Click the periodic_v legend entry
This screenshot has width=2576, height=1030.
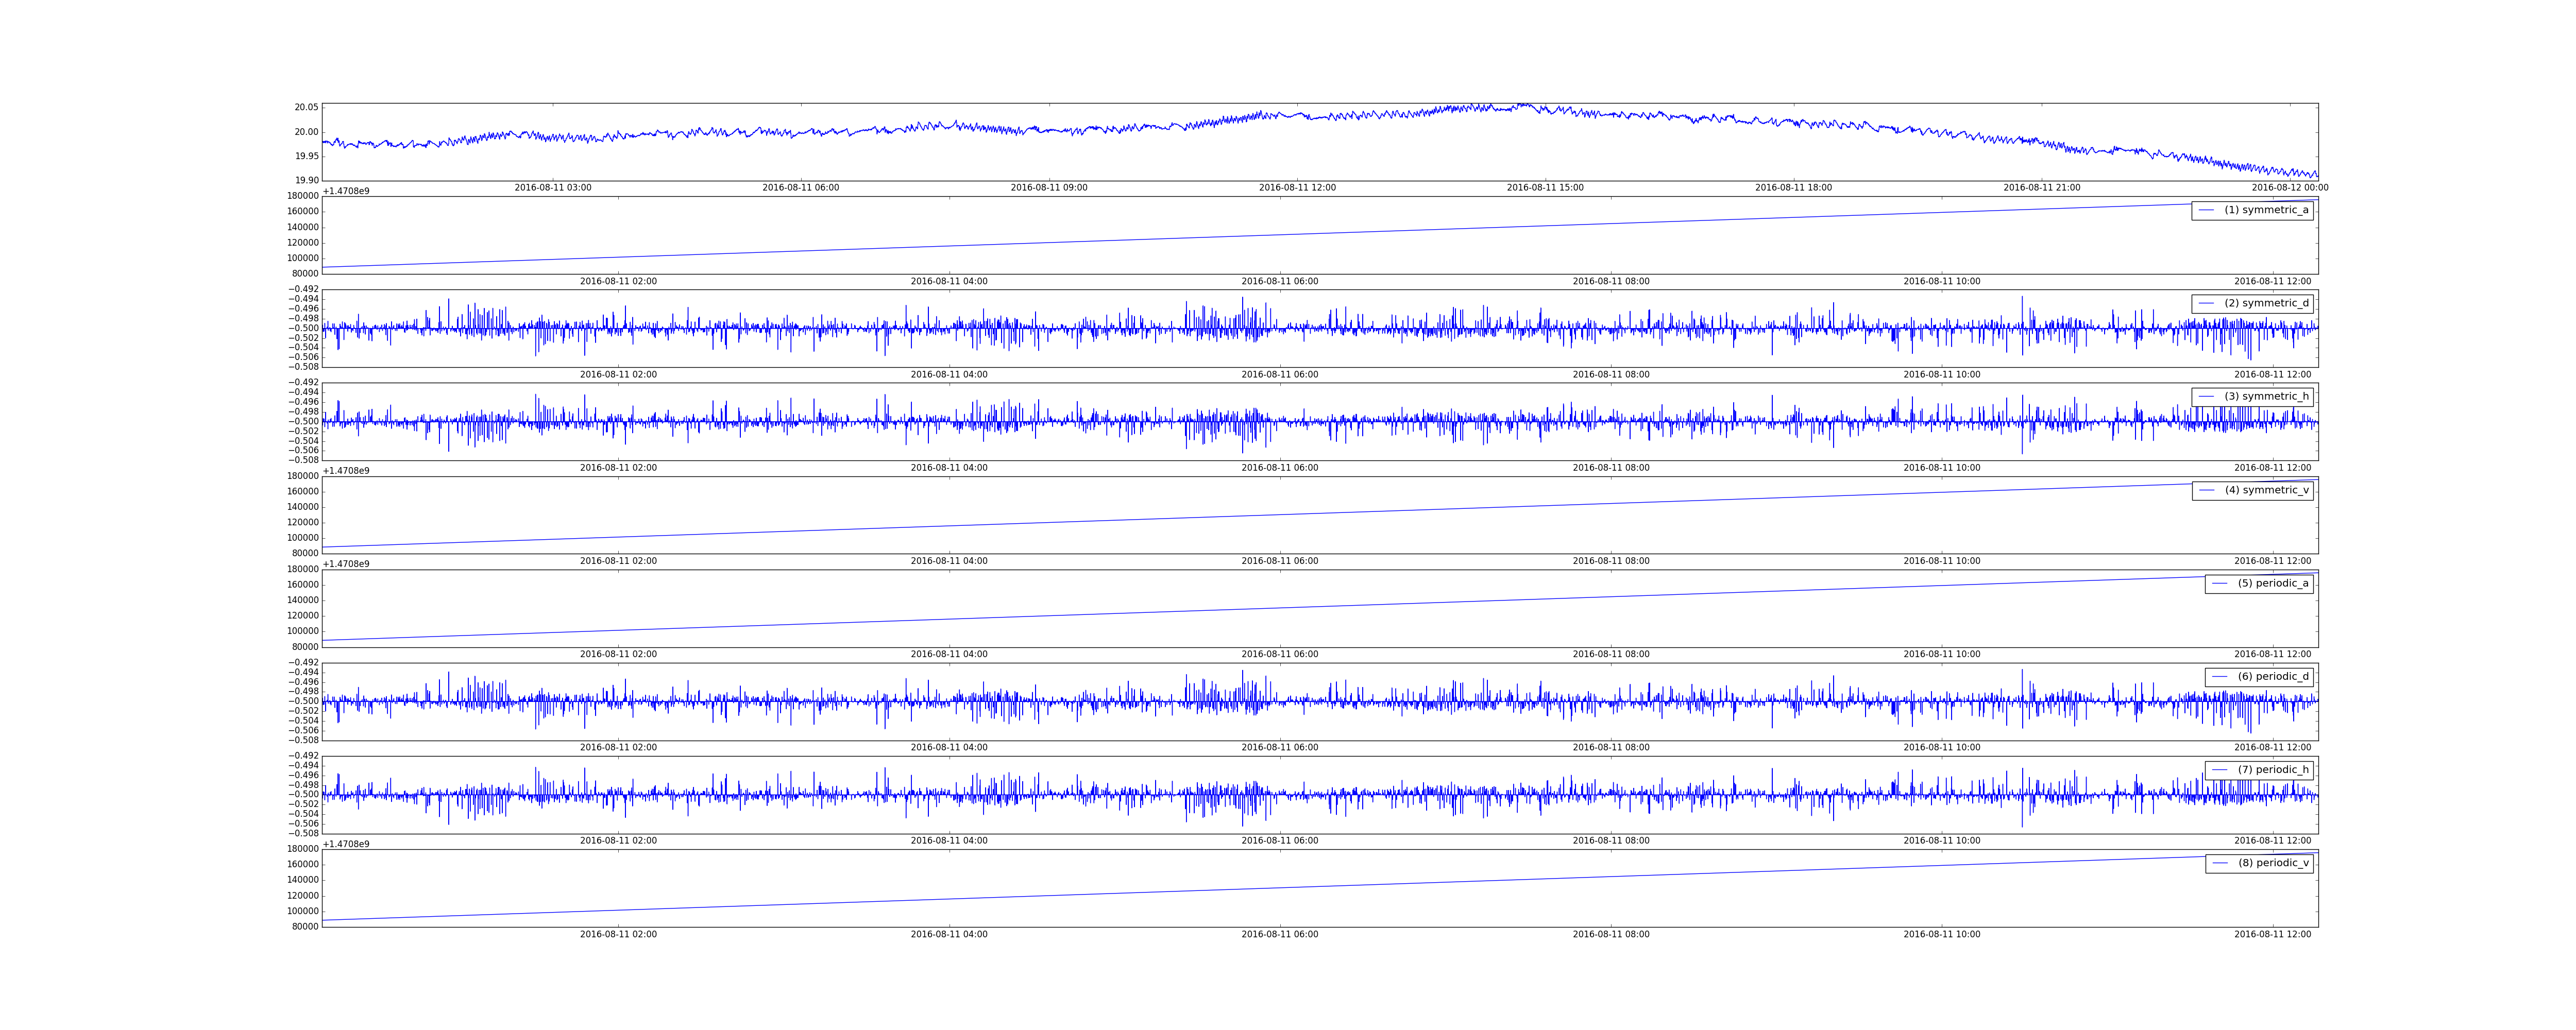pos(2272,863)
